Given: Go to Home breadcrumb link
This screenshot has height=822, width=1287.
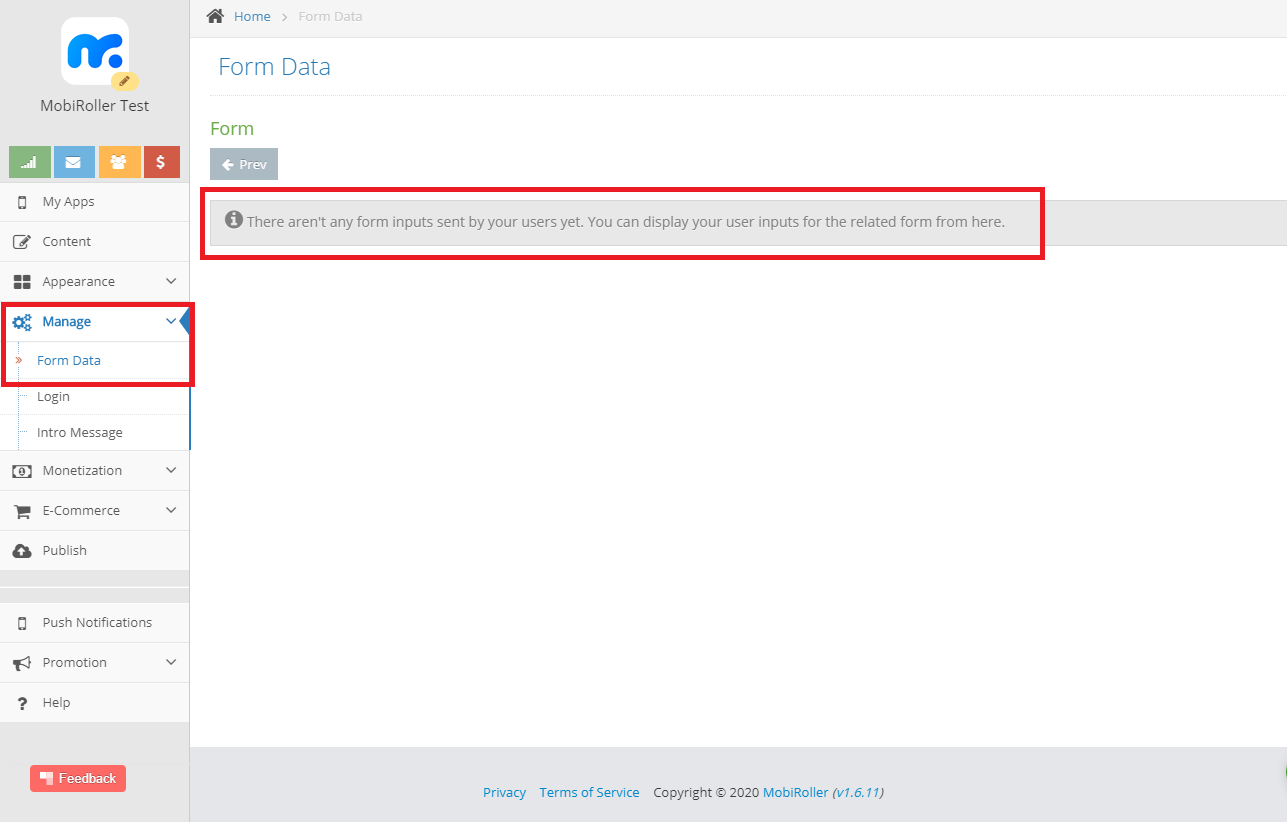Looking at the screenshot, I should click(252, 16).
